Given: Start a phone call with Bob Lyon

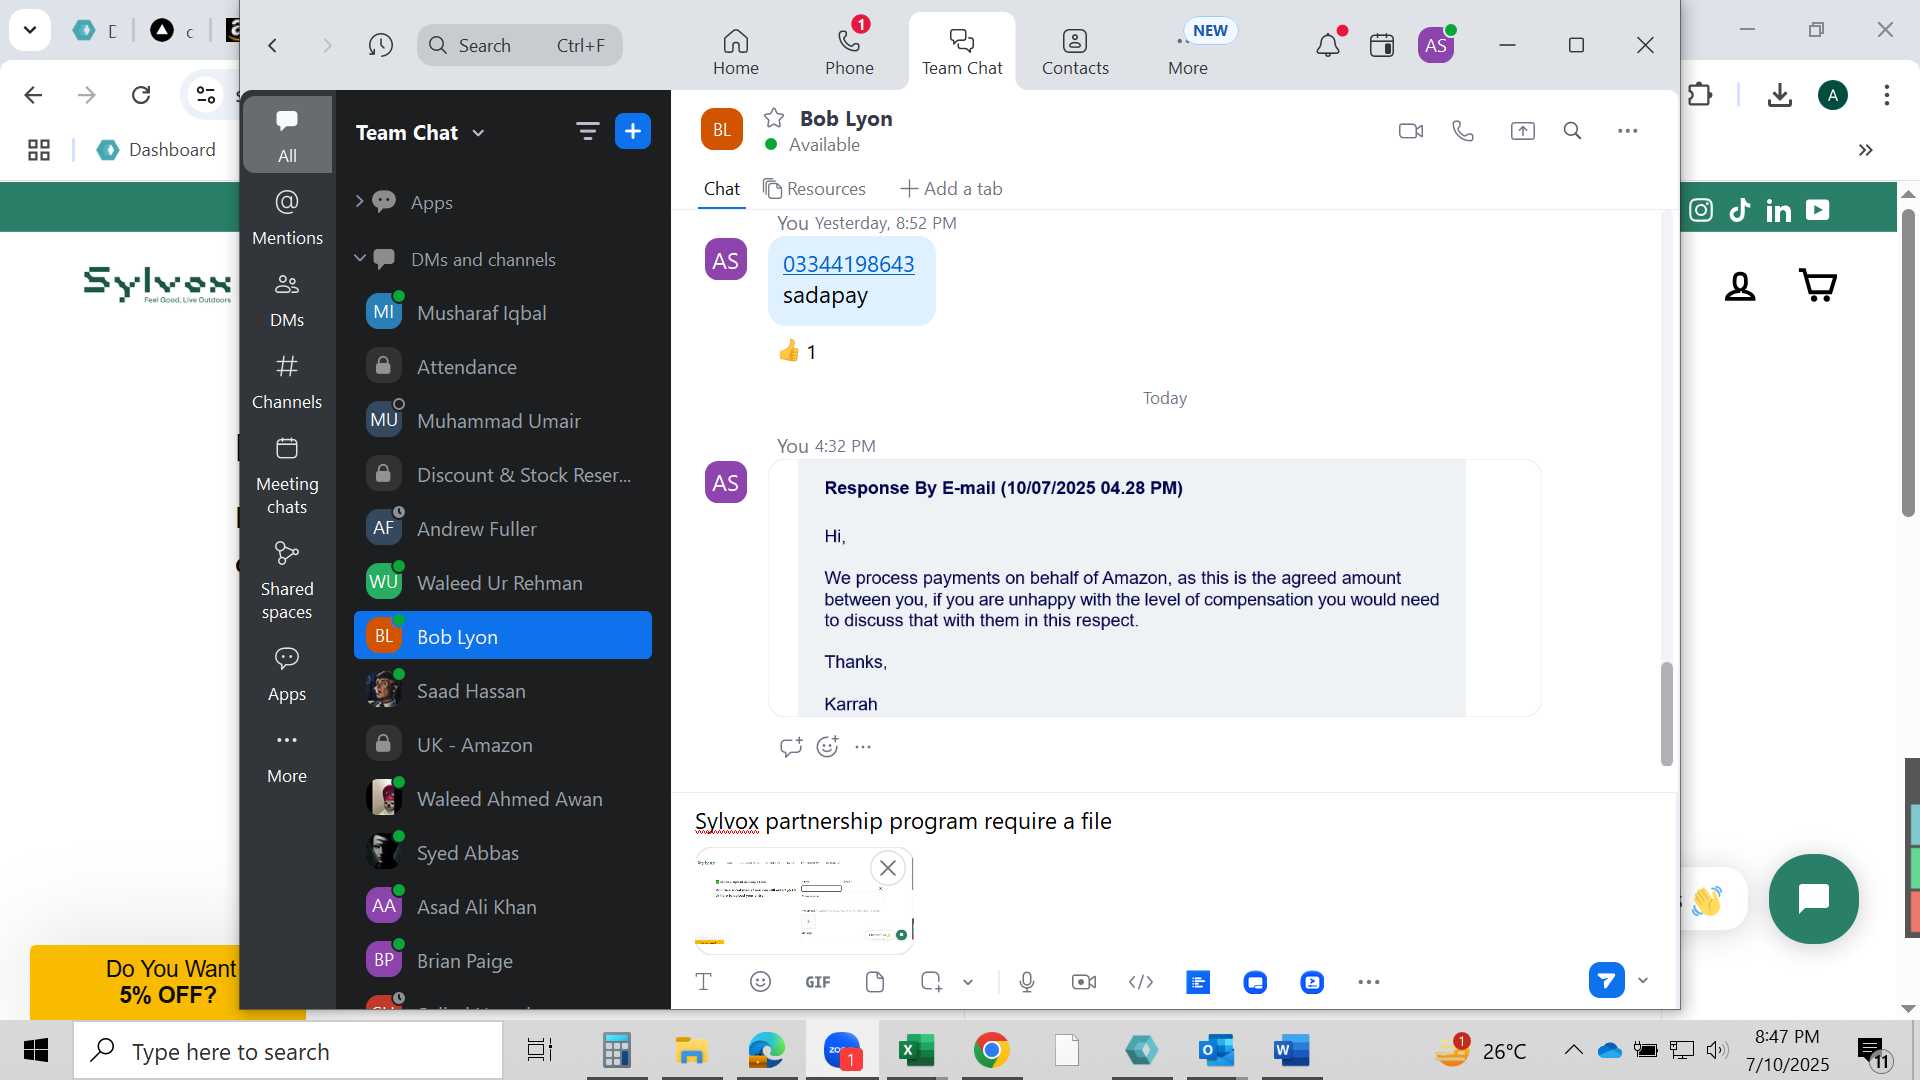Looking at the screenshot, I should pos(1463,131).
